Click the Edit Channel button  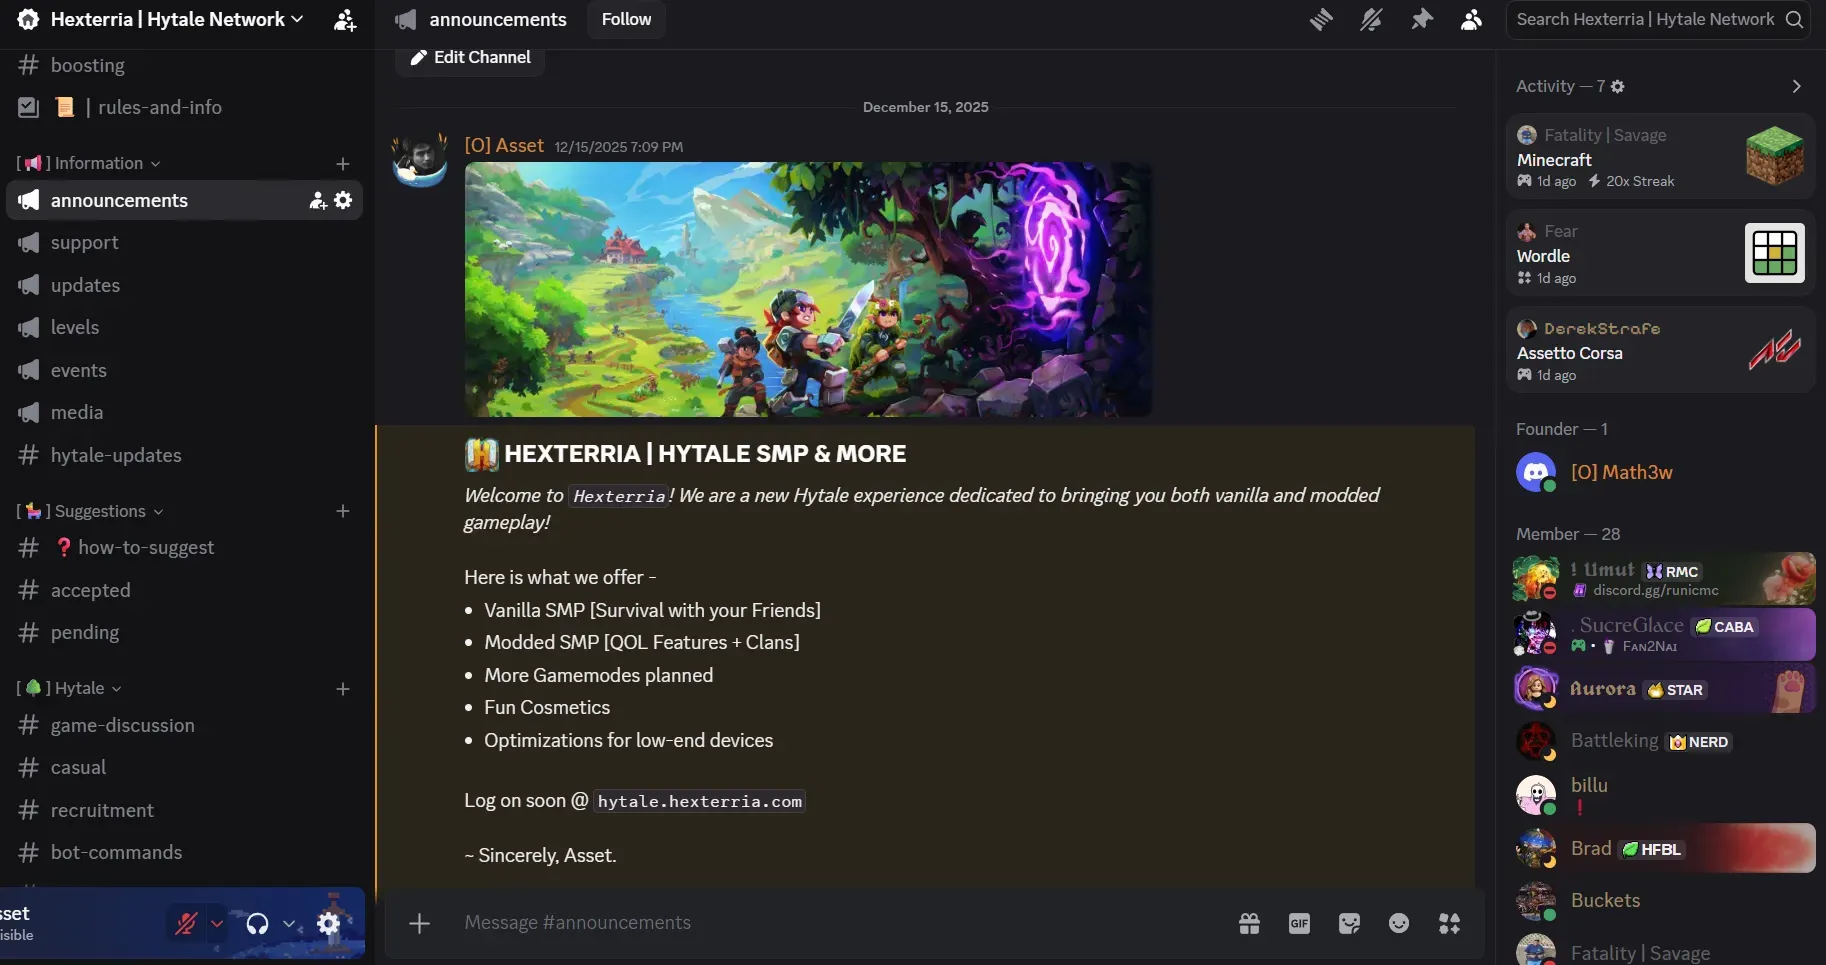pos(470,58)
